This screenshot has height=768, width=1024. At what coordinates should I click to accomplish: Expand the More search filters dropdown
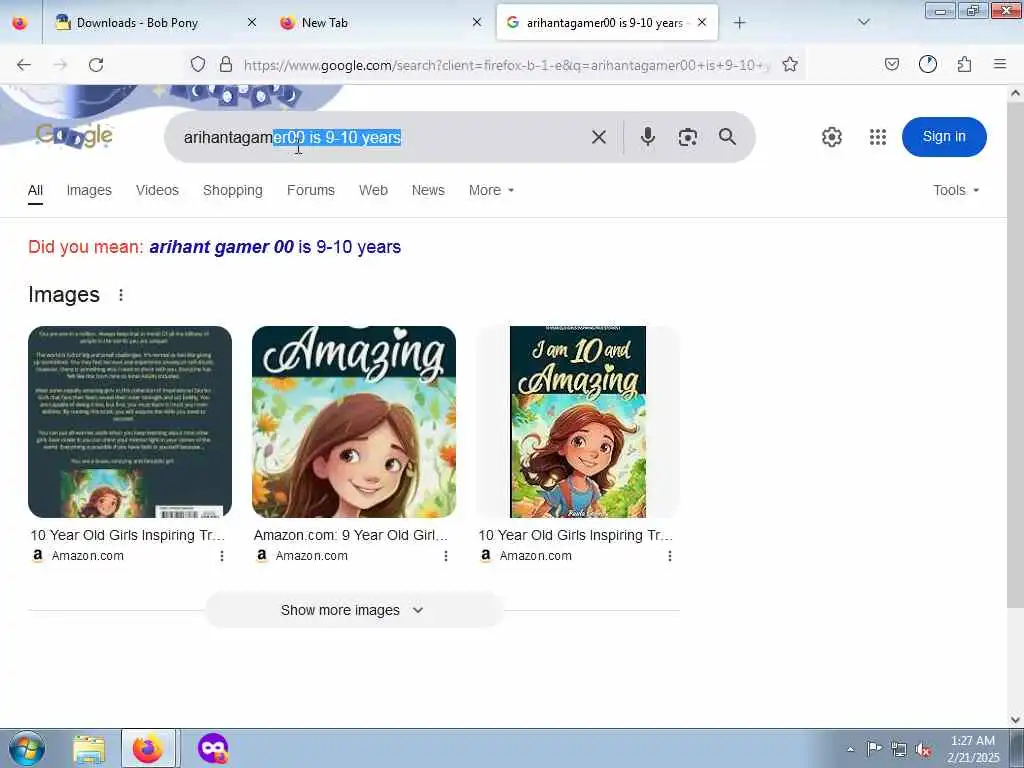[491, 190]
